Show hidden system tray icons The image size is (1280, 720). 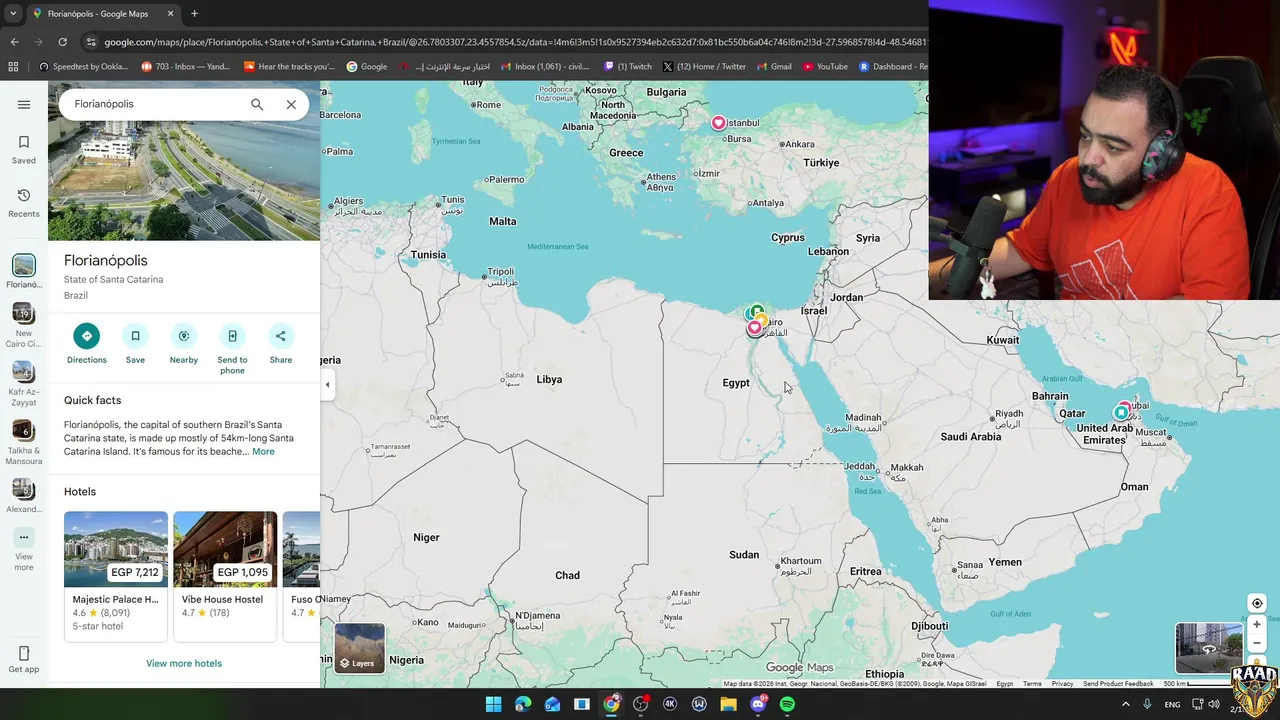click(1125, 704)
